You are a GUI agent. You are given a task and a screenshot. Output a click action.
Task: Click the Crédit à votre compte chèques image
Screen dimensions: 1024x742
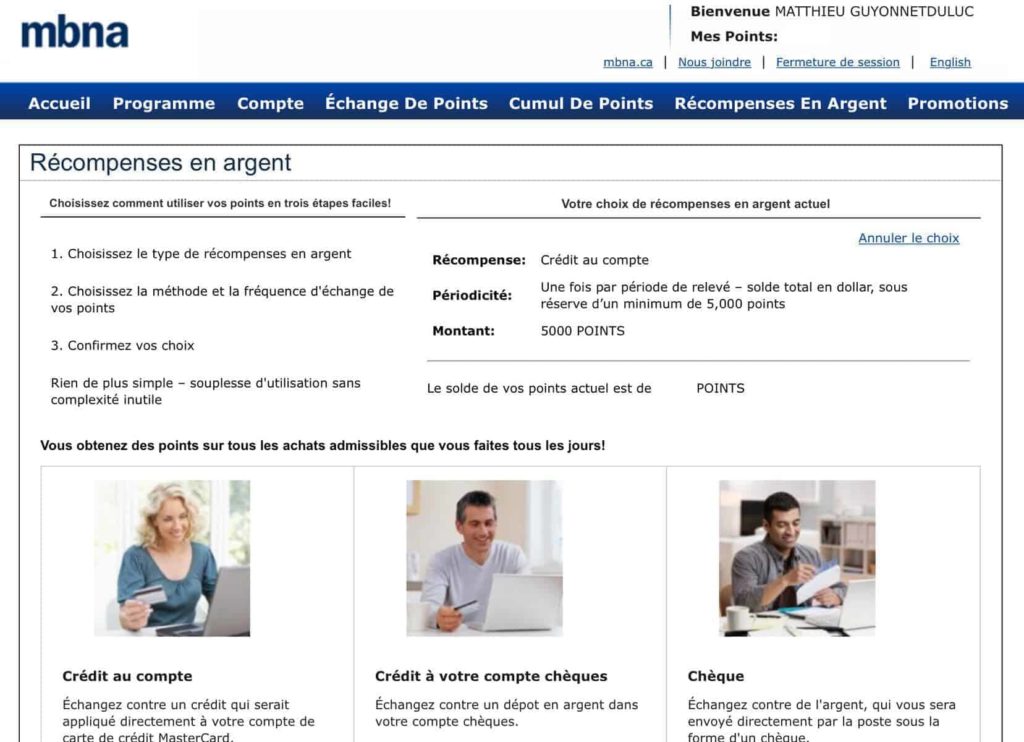484,556
